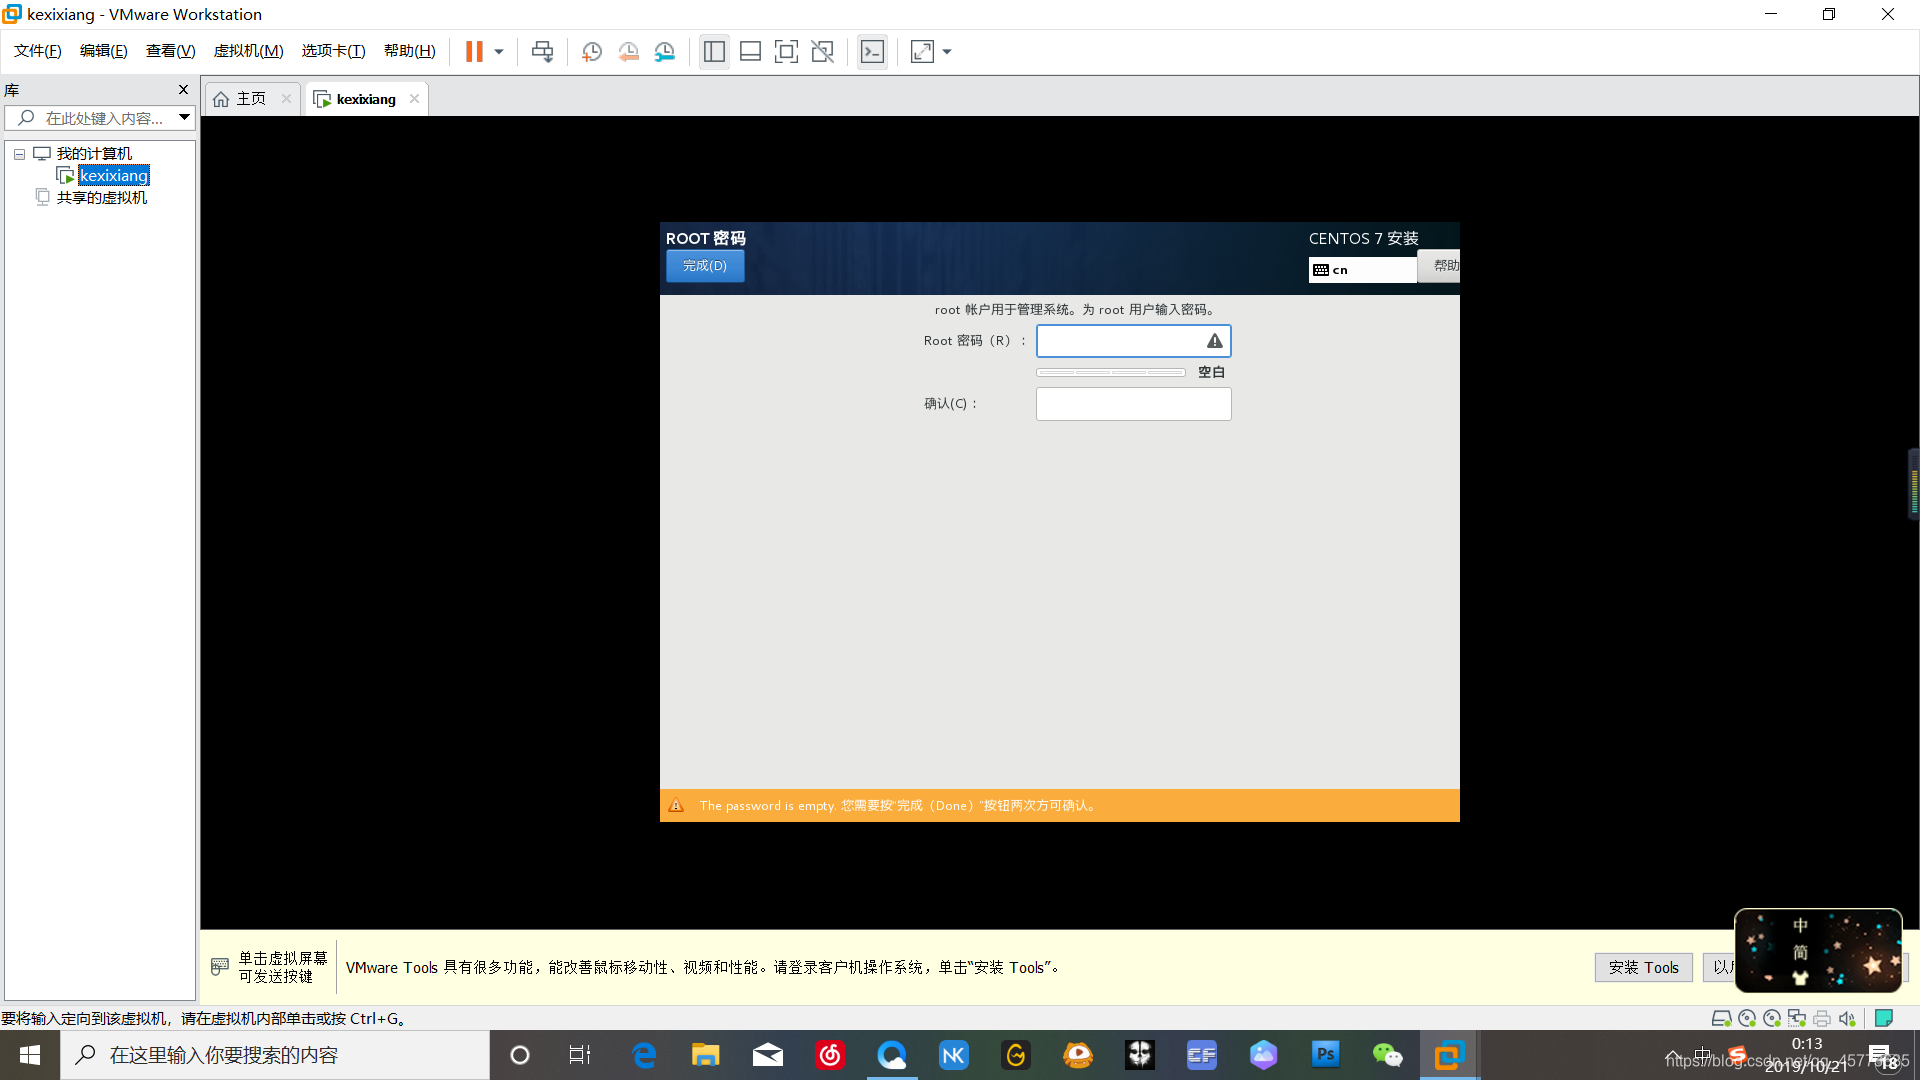
Task: Click the orange empty password warning bar
Action: pyautogui.click(x=1059, y=806)
